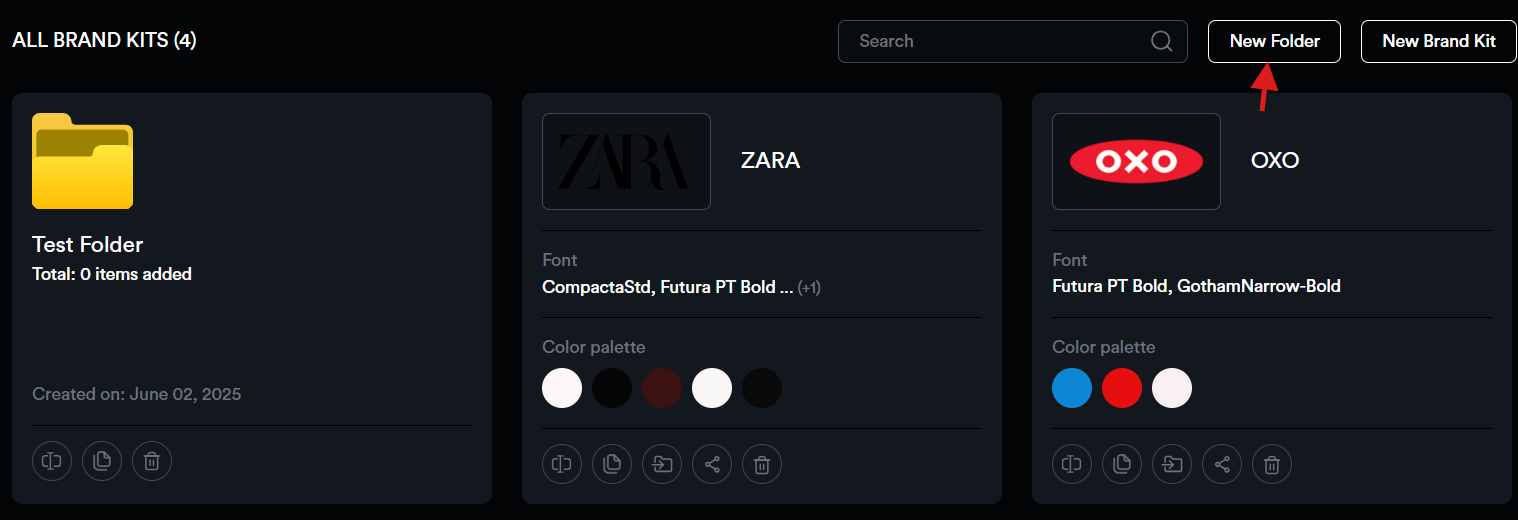
Task: Rename the OXO brand kit
Action: pos(1072,464)
